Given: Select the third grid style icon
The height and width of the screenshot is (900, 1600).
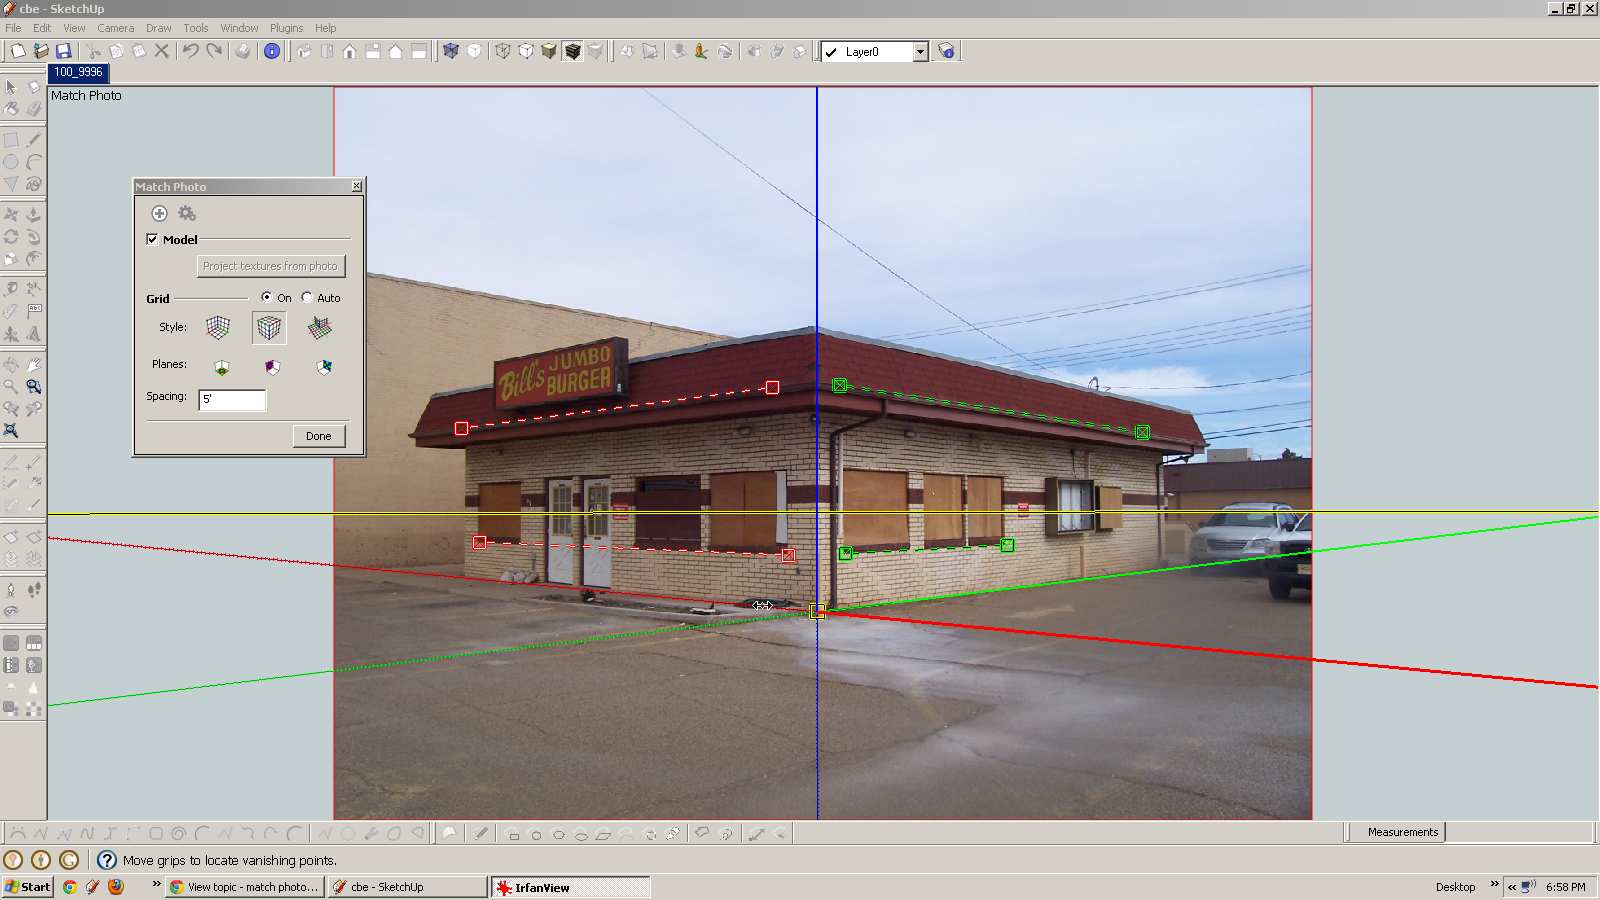Looking at the screenshot, I should 320,327.
